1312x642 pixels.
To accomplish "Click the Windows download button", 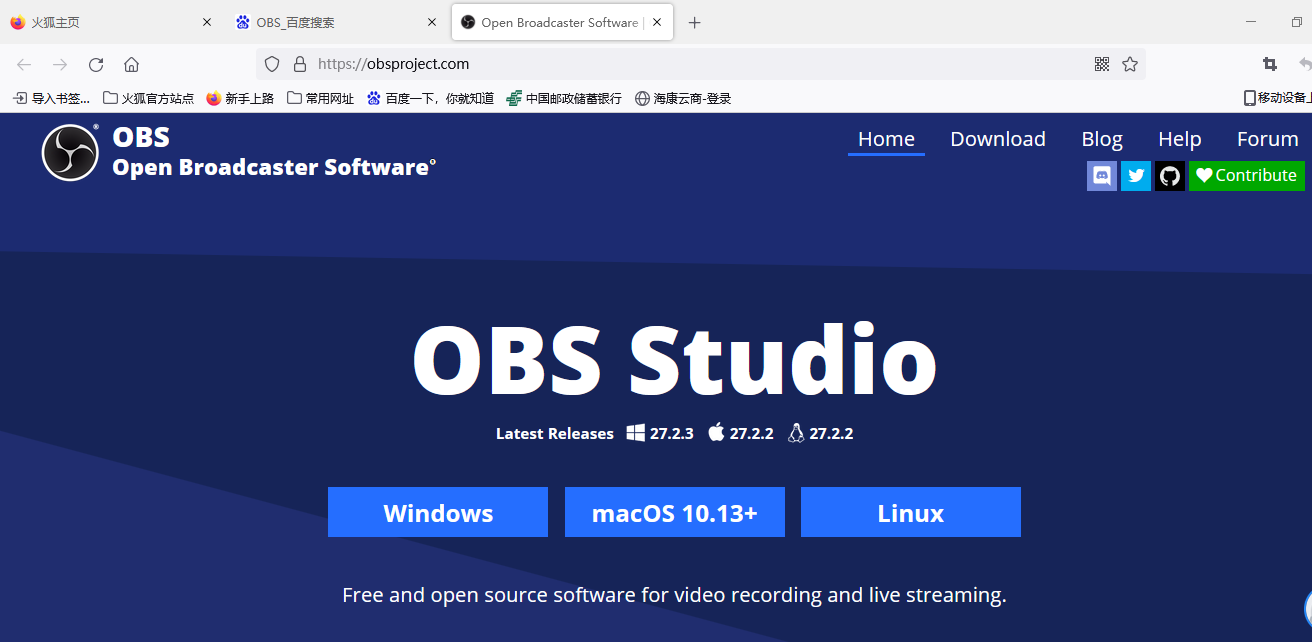I will 438,512.
